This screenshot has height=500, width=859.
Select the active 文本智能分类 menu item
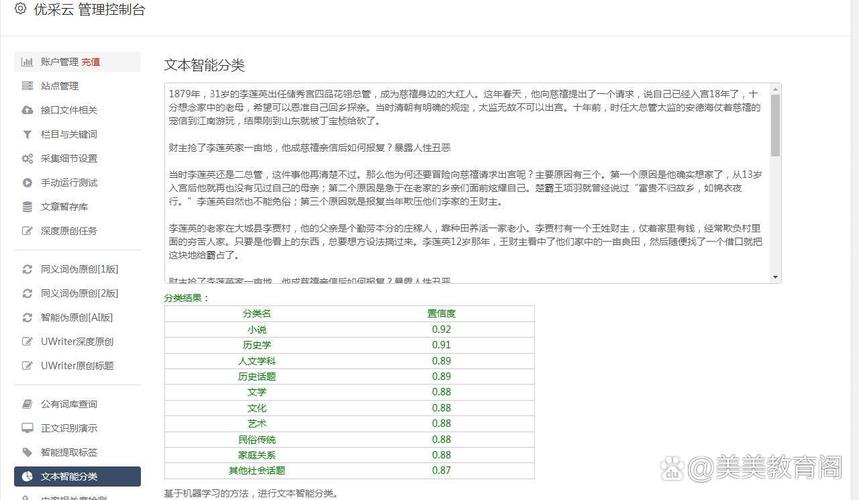click(77, 476)
